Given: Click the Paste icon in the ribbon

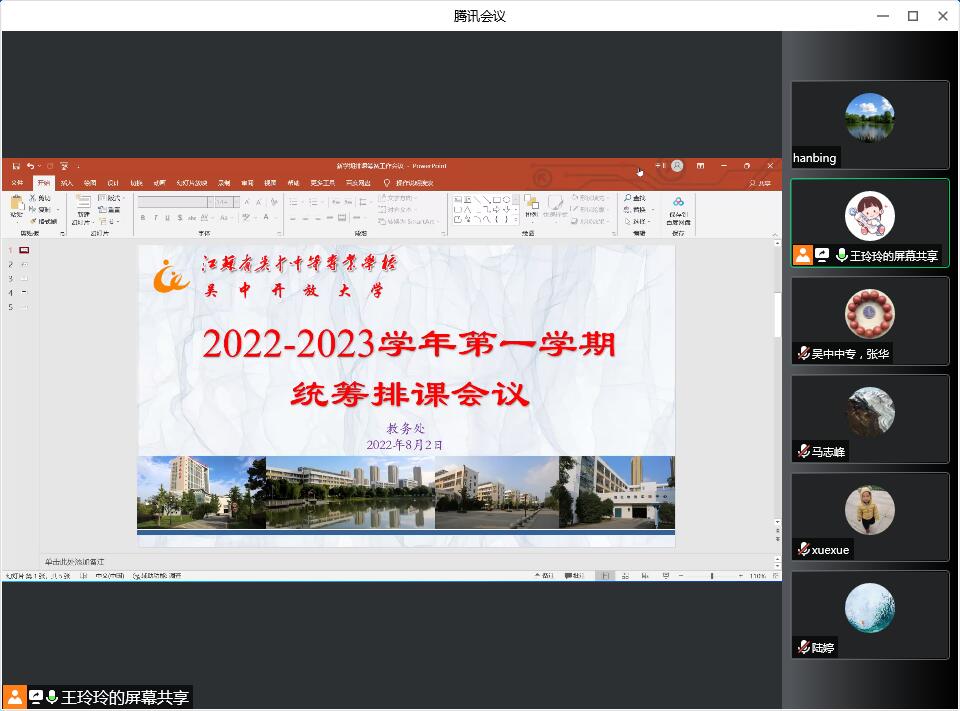Looking at the screenshot, I should pos(17,204).
